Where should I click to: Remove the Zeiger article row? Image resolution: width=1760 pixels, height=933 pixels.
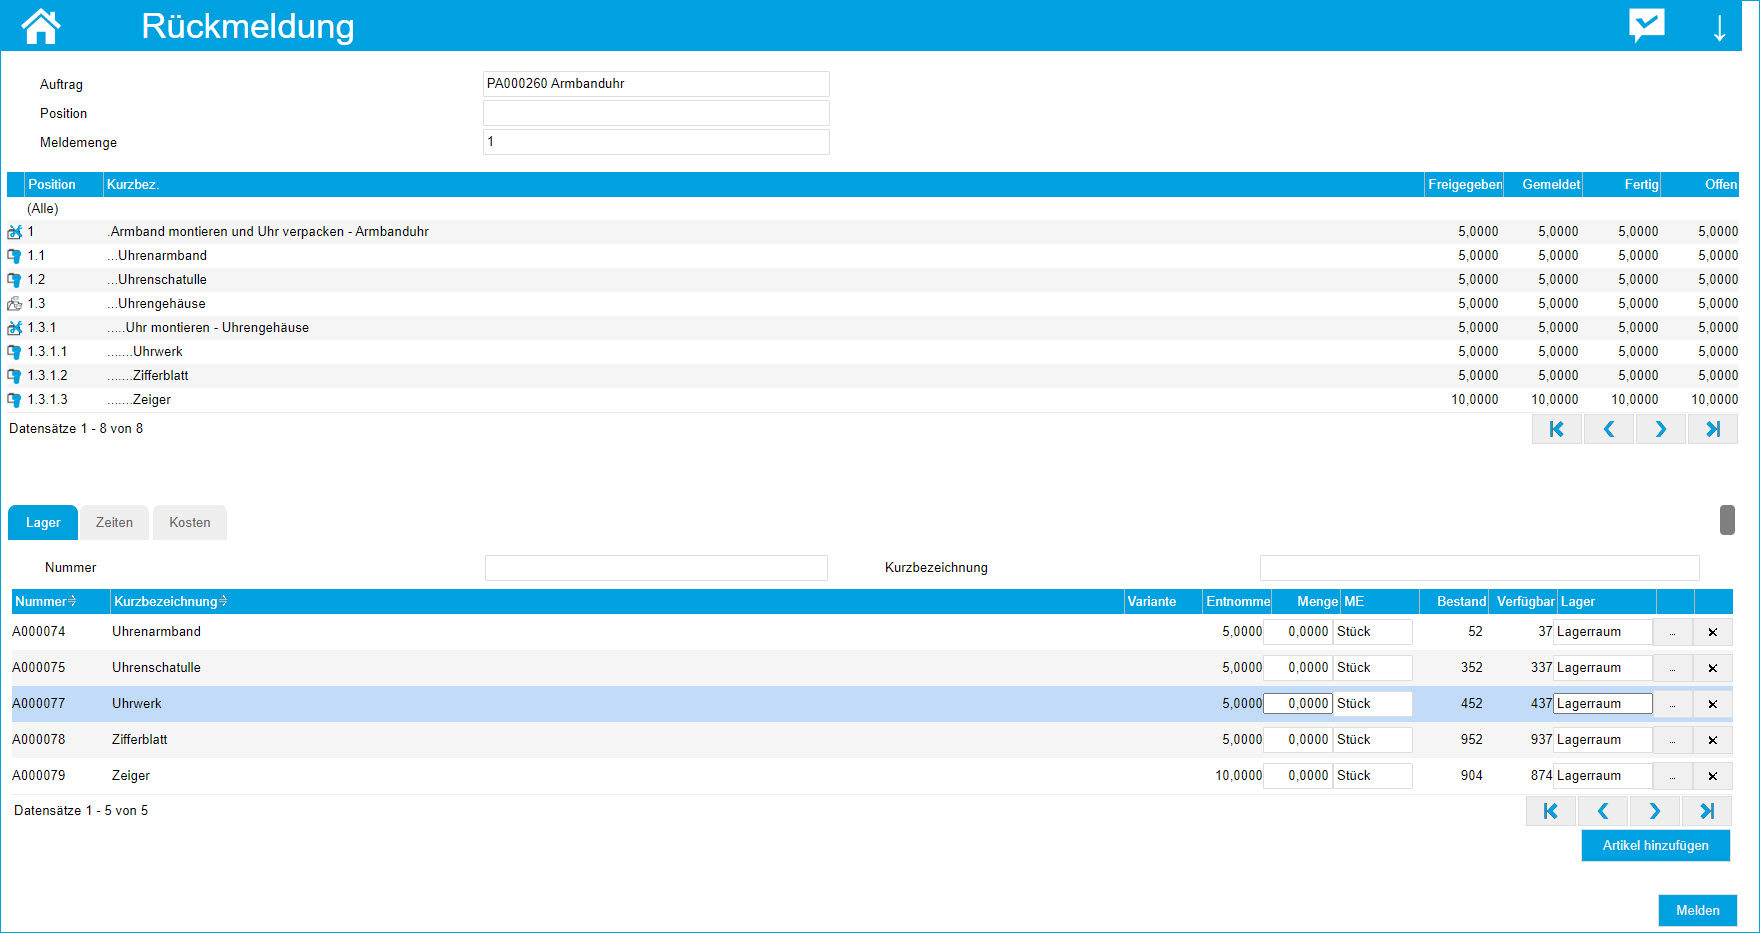click(1713, 776)
